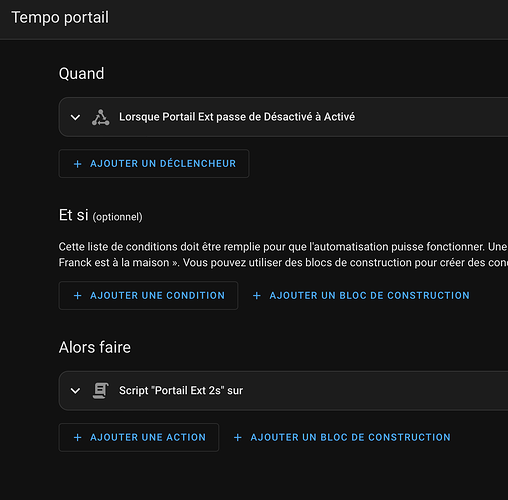Click the plus icon on Ajouter une action
Screen dimensions: 508x500
(78, 438)
